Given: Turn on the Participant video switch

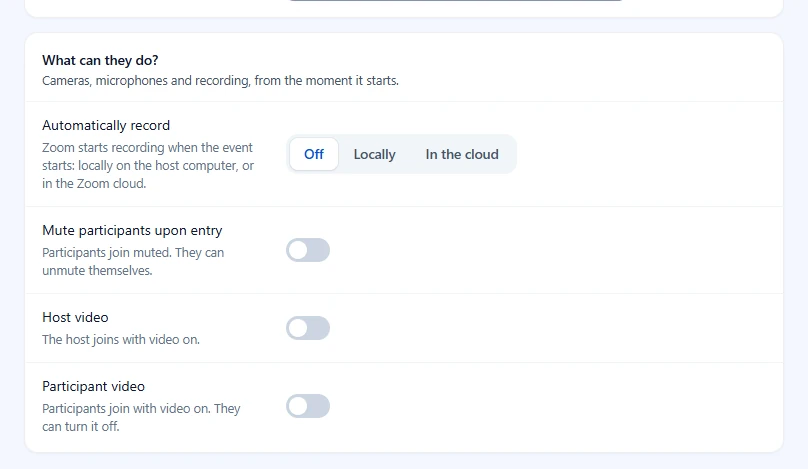Looking at the screenshot, I should [x=308, y=406].
